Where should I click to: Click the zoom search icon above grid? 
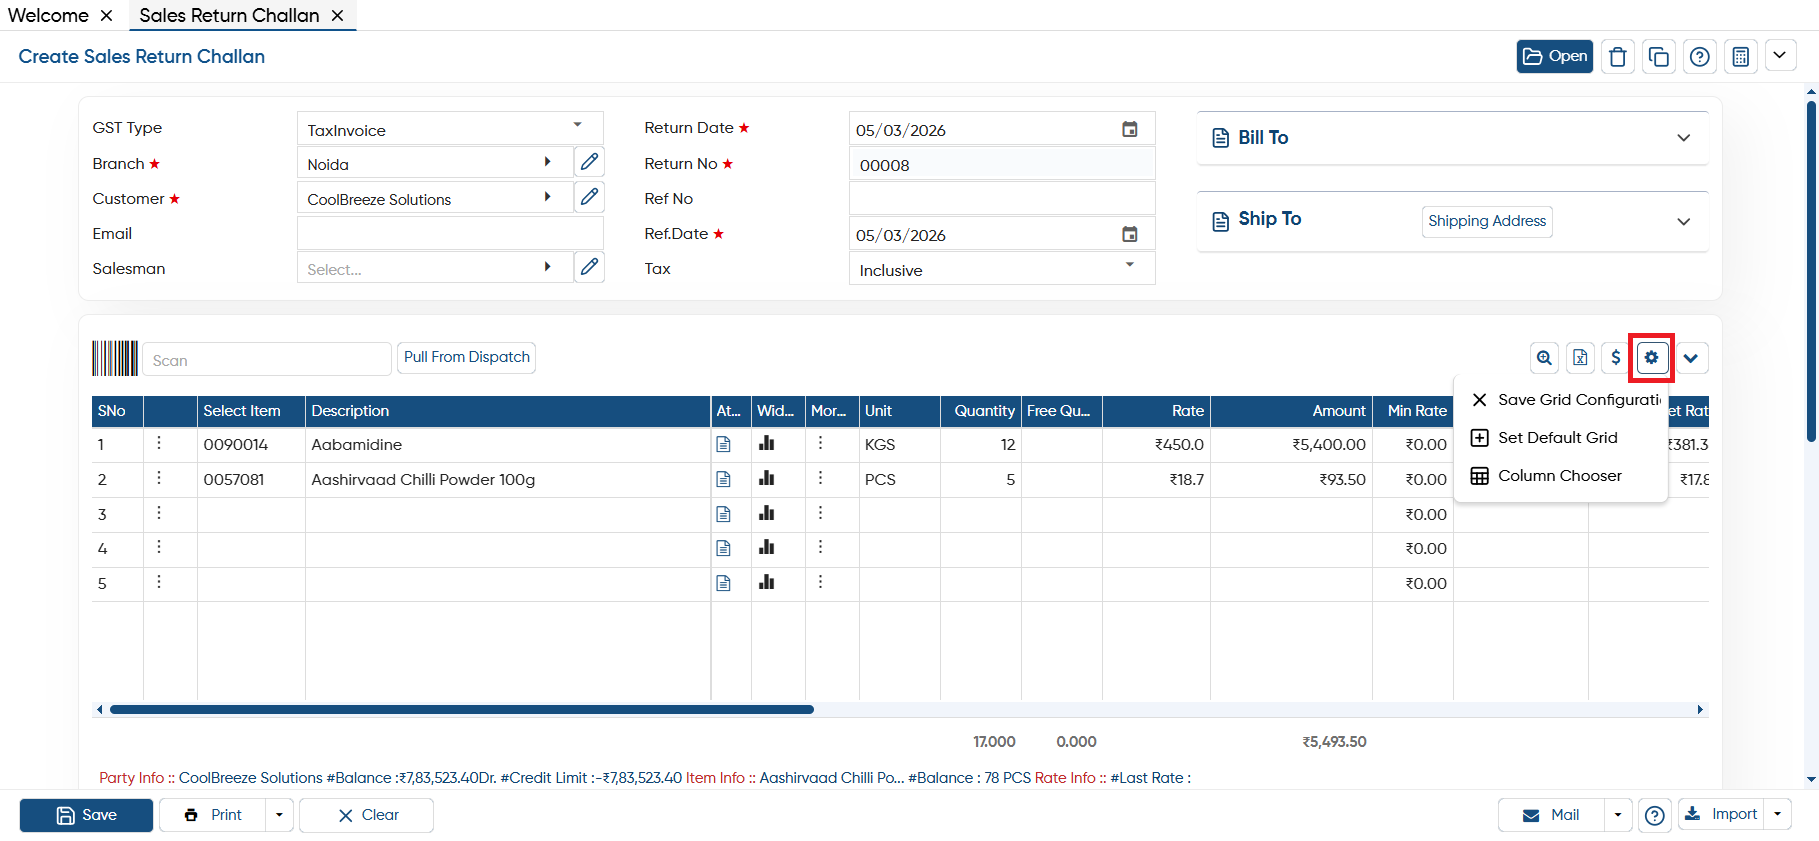click(x=1544, y=358)
